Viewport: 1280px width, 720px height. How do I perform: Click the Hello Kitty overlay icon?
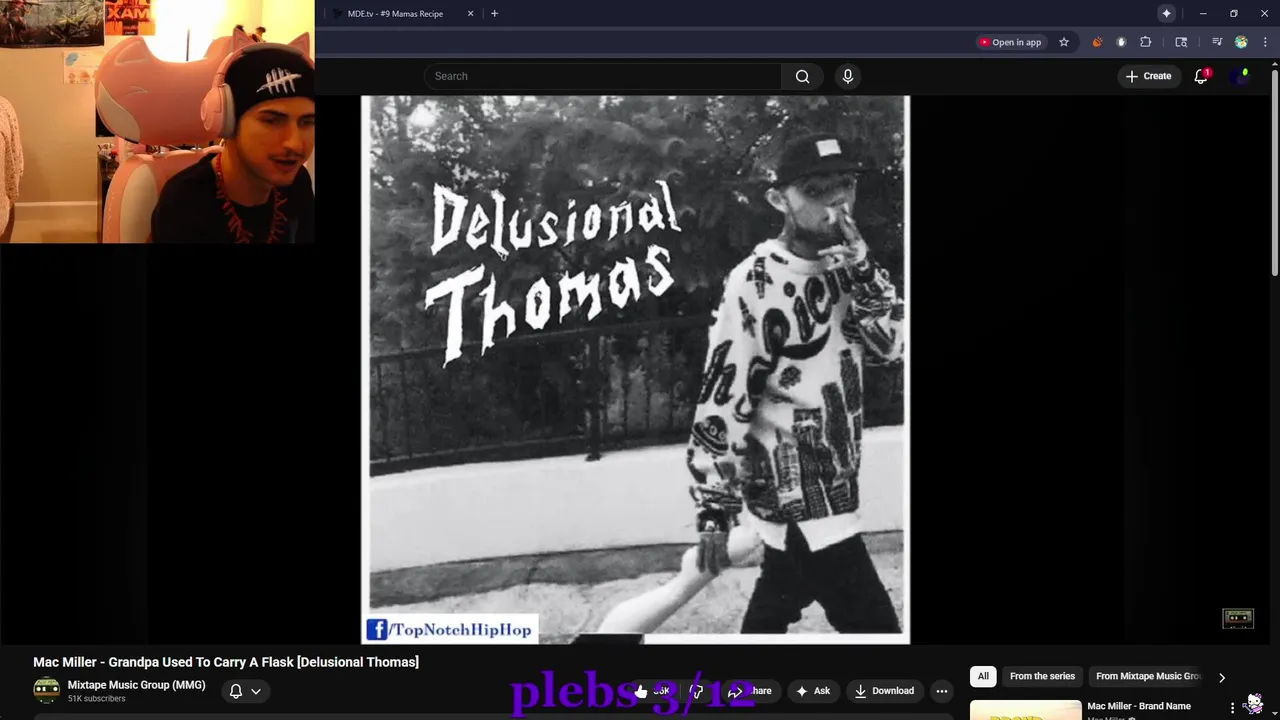tap(1254, 704)
